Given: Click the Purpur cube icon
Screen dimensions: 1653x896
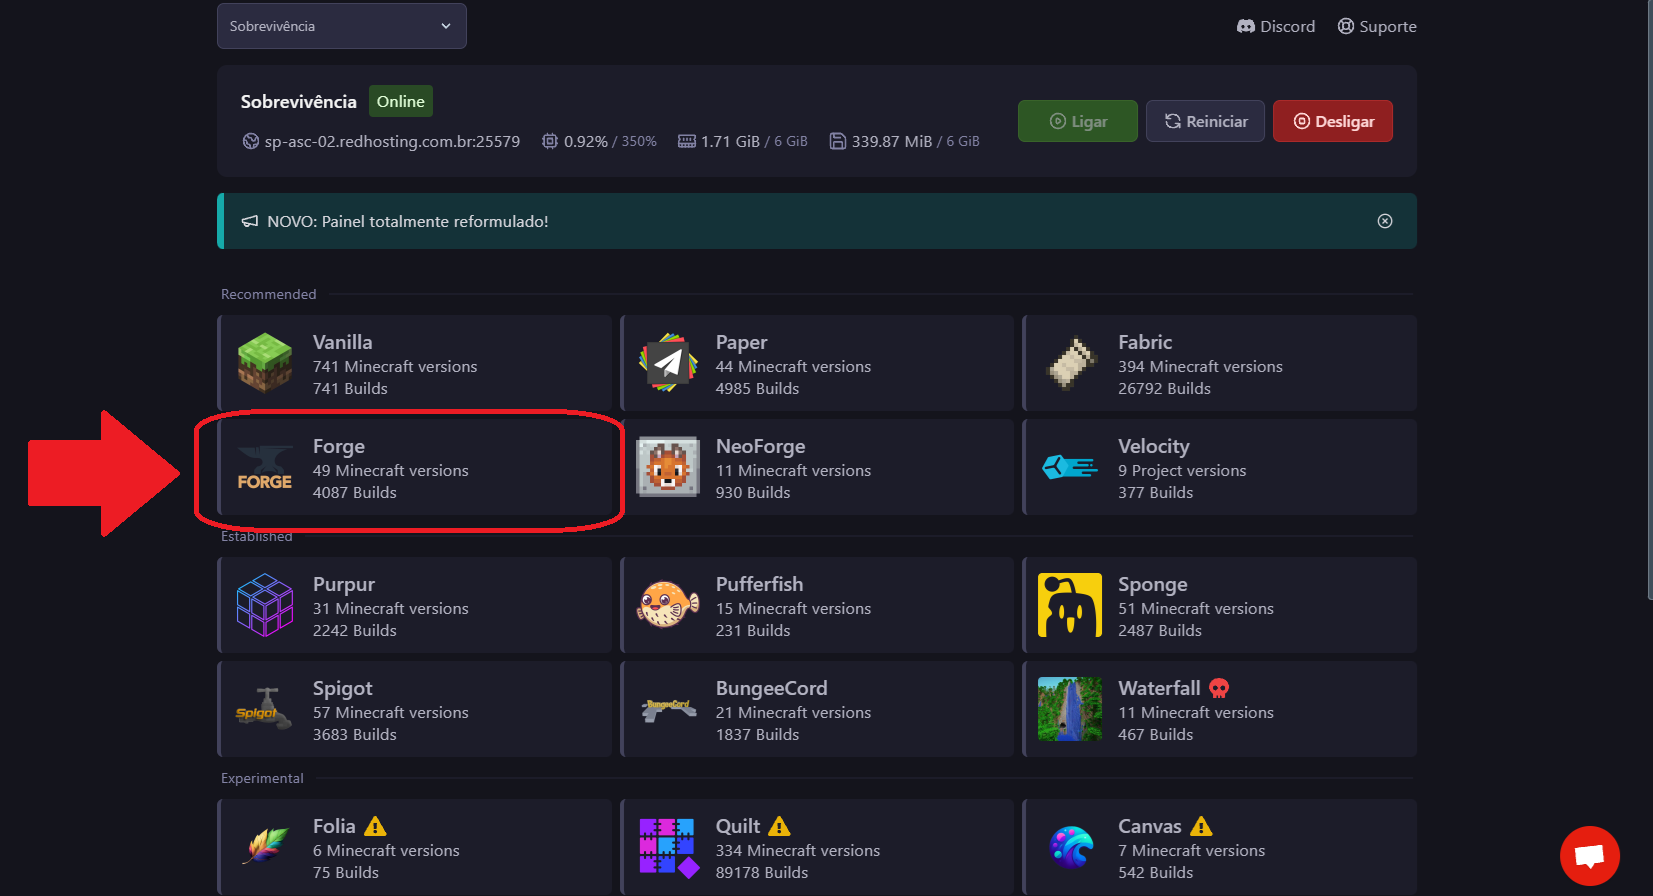Looking at the screenshot, I should point(265,605).
